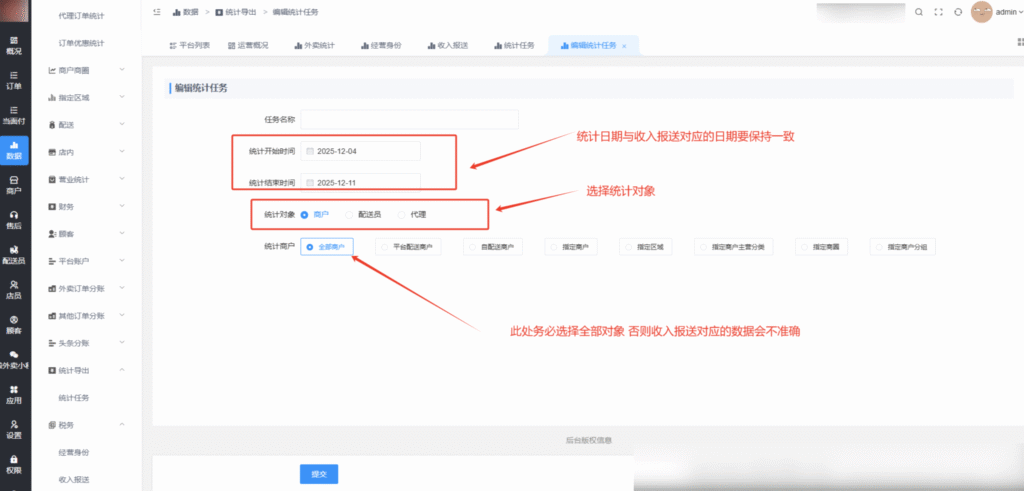Select 指定区域 option
This screenshot has height=491, width=1024.
[646, 247]
